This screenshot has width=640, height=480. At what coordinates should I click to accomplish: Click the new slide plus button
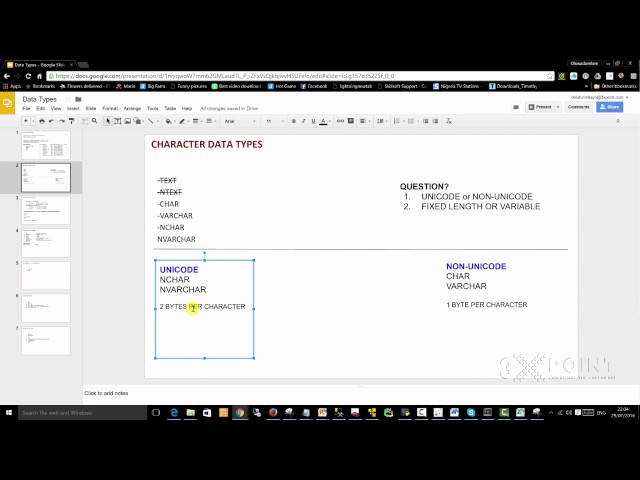(26, 121)
